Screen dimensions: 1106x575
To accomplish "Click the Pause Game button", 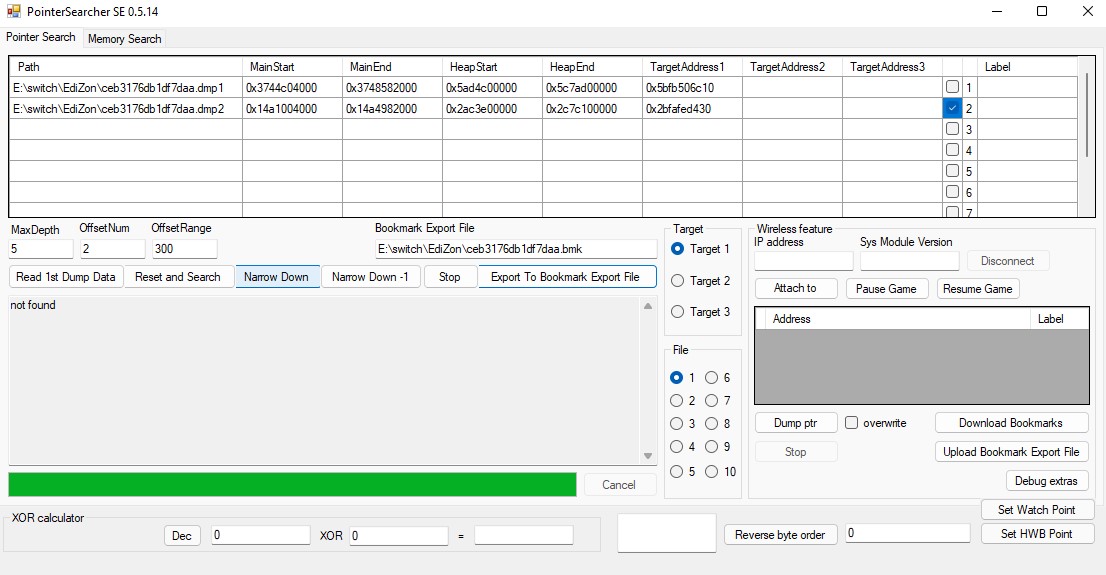I will [x=886, y=289].
